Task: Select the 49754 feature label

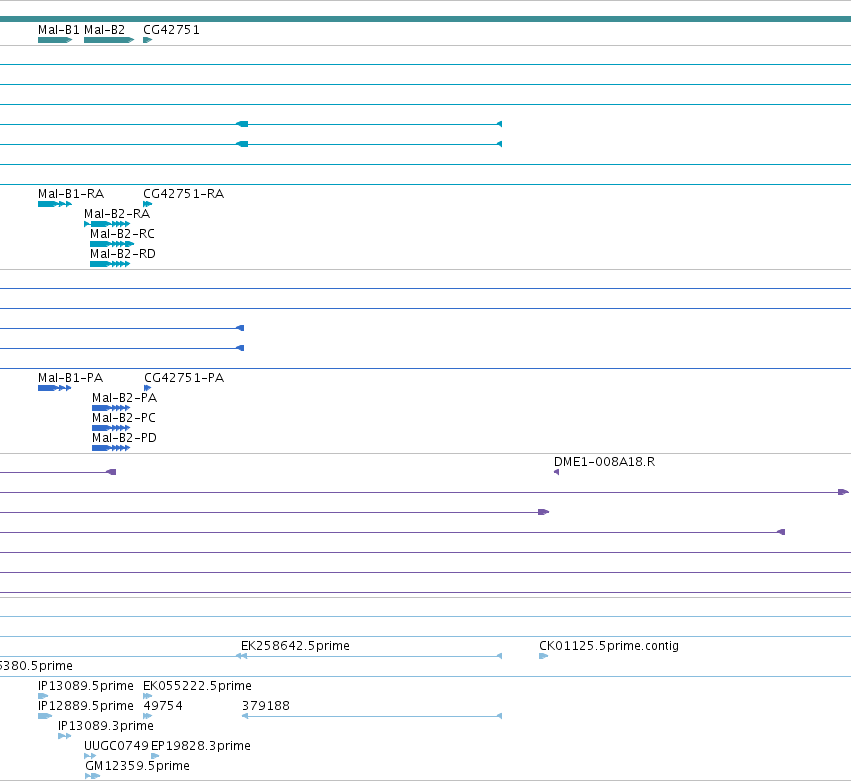Action: point(163,706)
